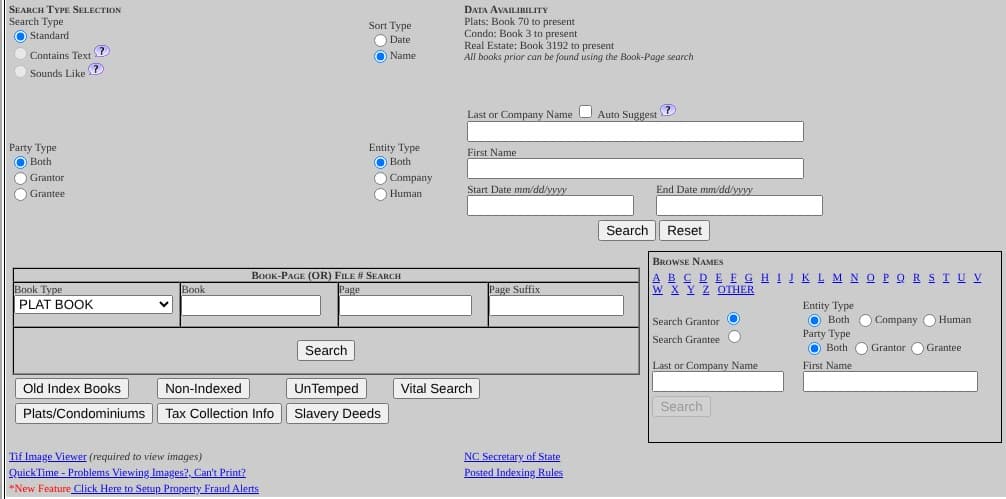The image size is (1006, 499).
Task: Browse names starting with D
Action: click(x=703, y=278)
